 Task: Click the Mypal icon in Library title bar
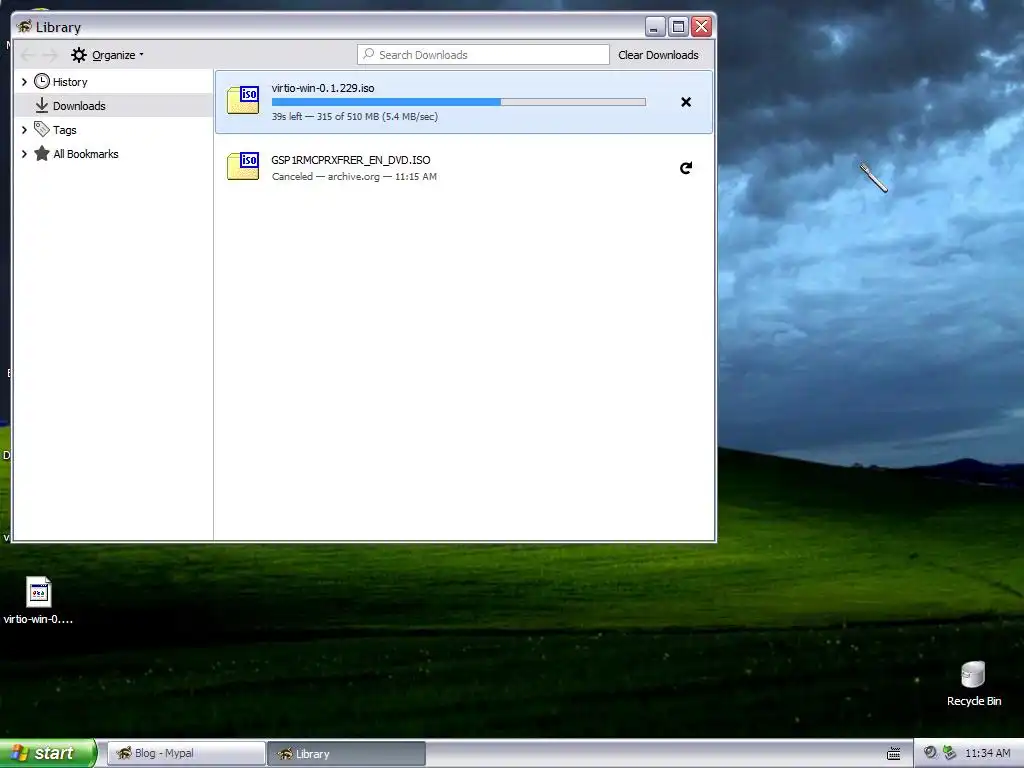(24, 27)
